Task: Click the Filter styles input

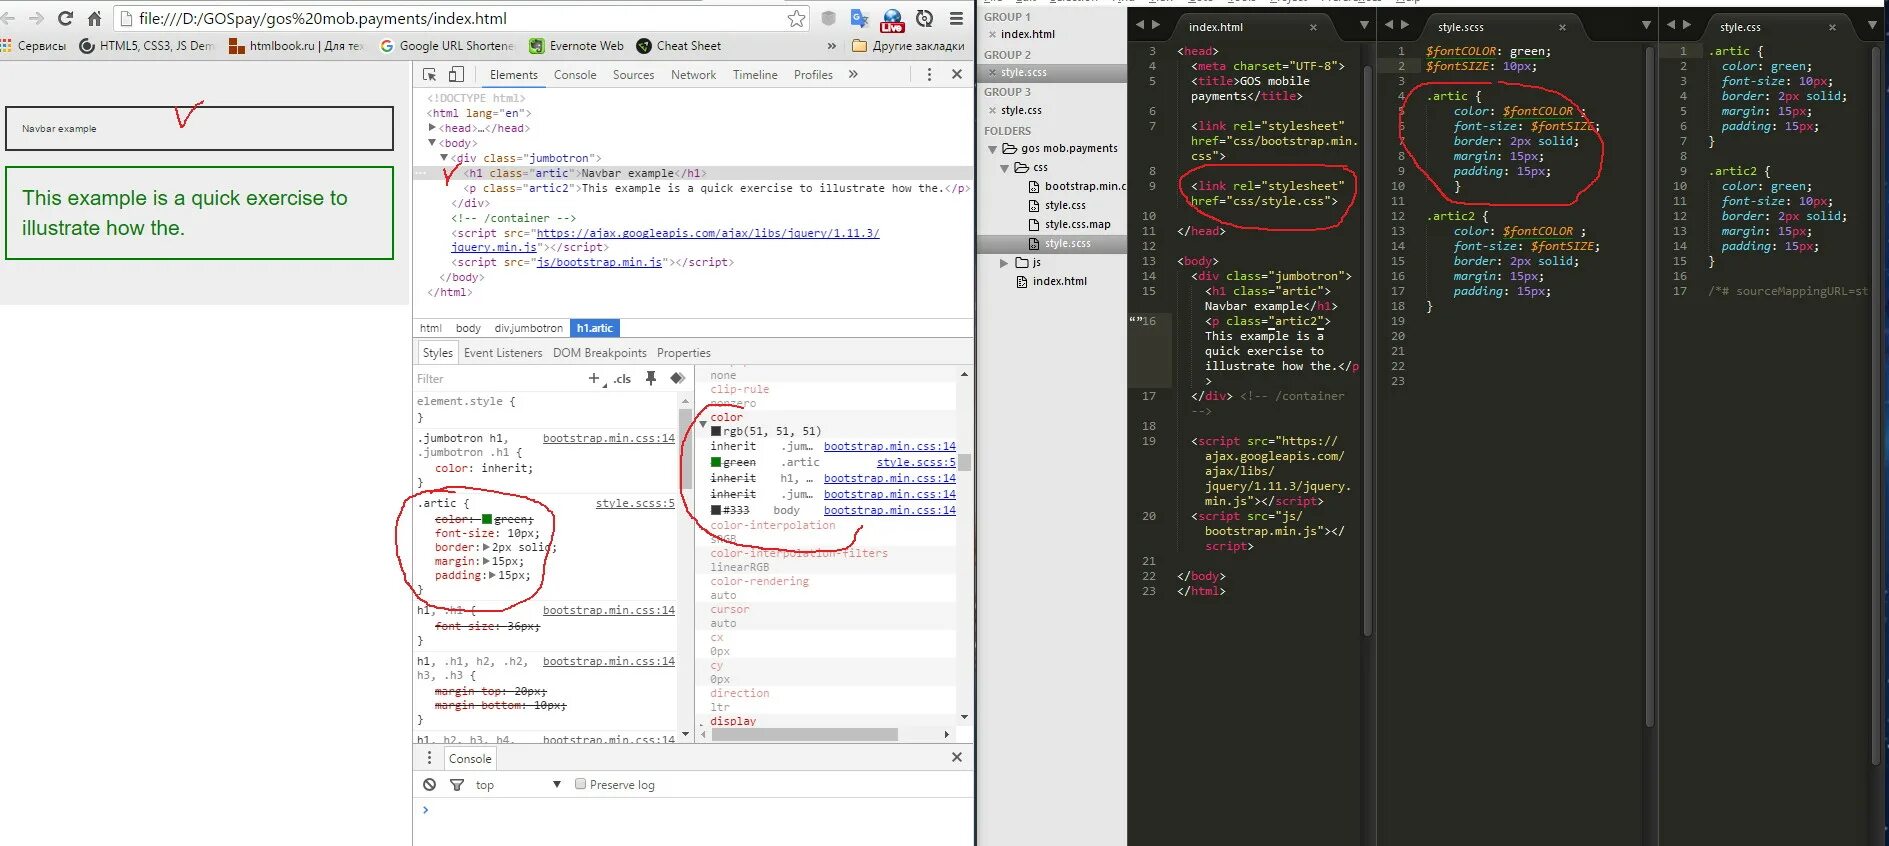Action: click(x=498, y=379)
